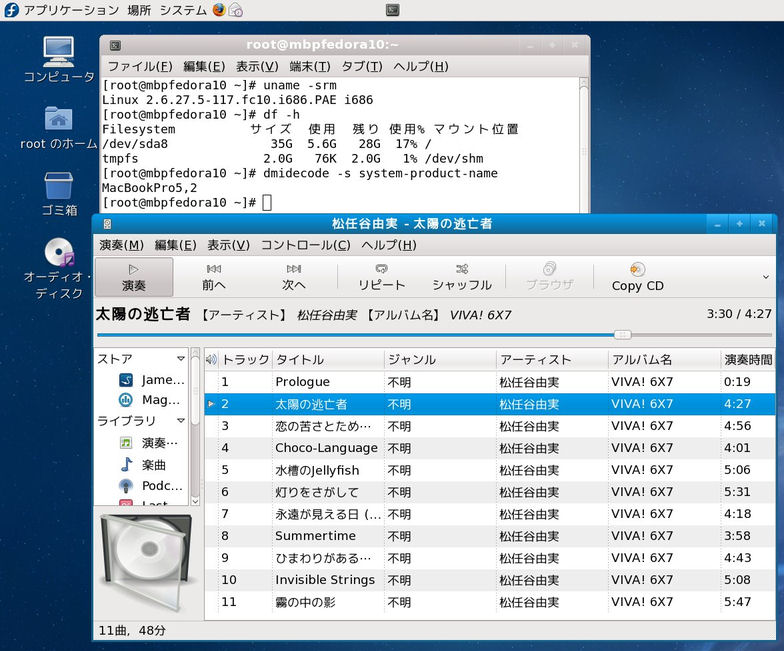This screenshot has width=784, height=651.
Task: Open 編集(E) menu in Rhythmbox
Action: pos(176,245)
